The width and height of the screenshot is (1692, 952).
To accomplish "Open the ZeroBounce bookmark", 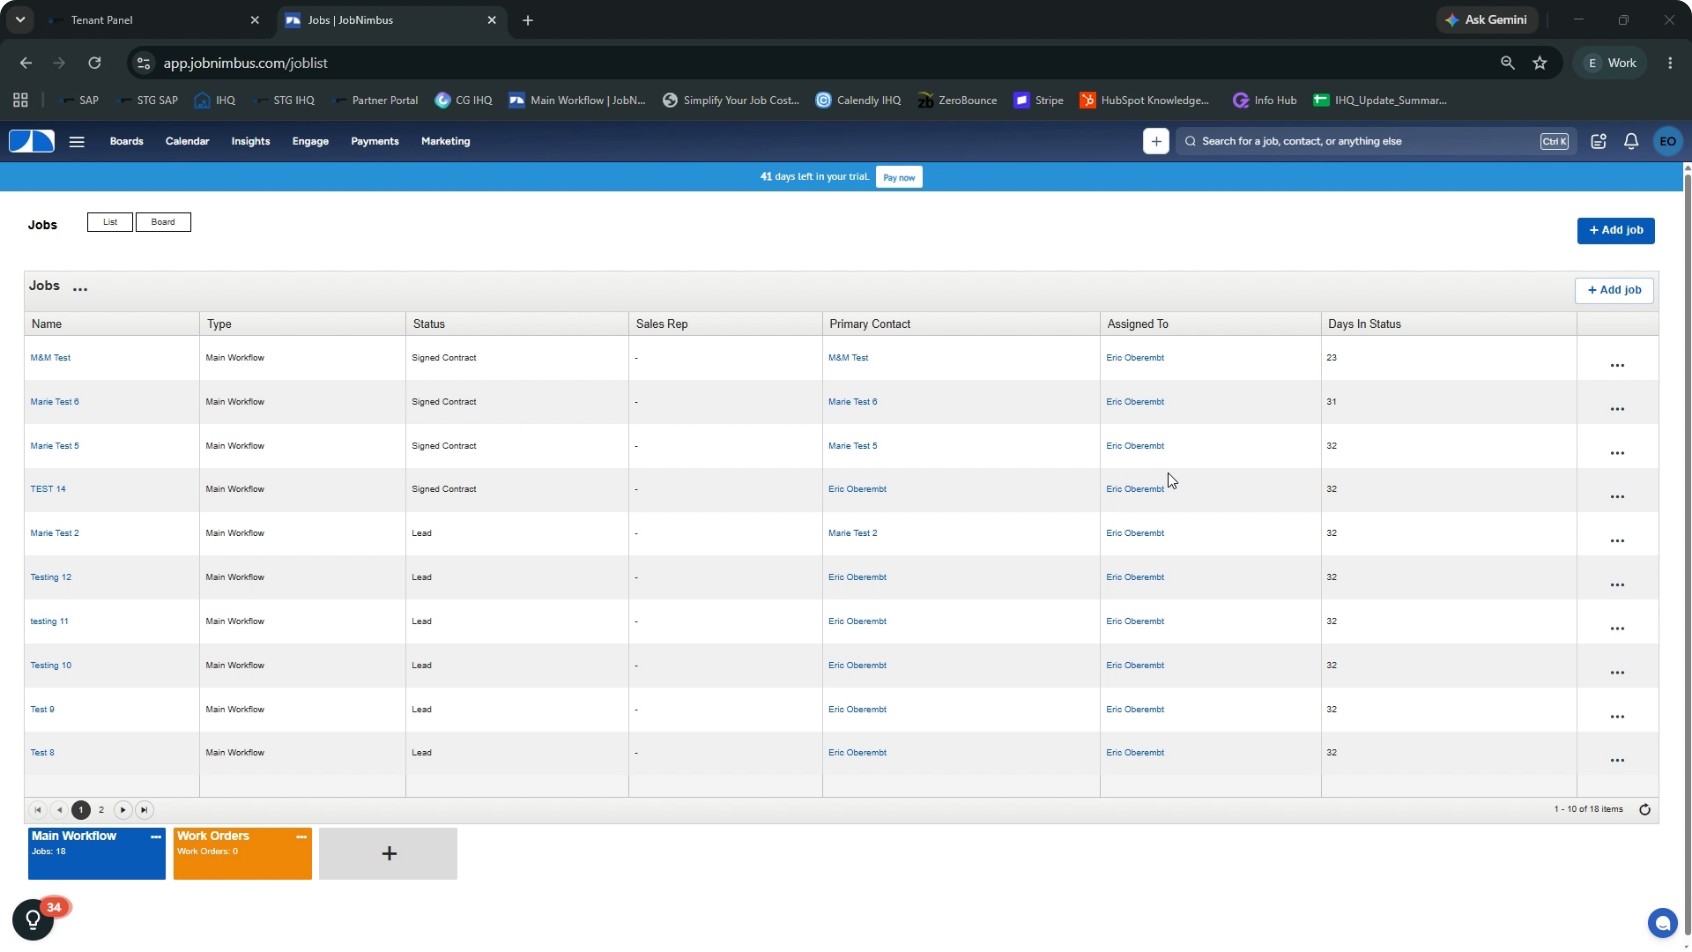I will click(x=957, y=100).
